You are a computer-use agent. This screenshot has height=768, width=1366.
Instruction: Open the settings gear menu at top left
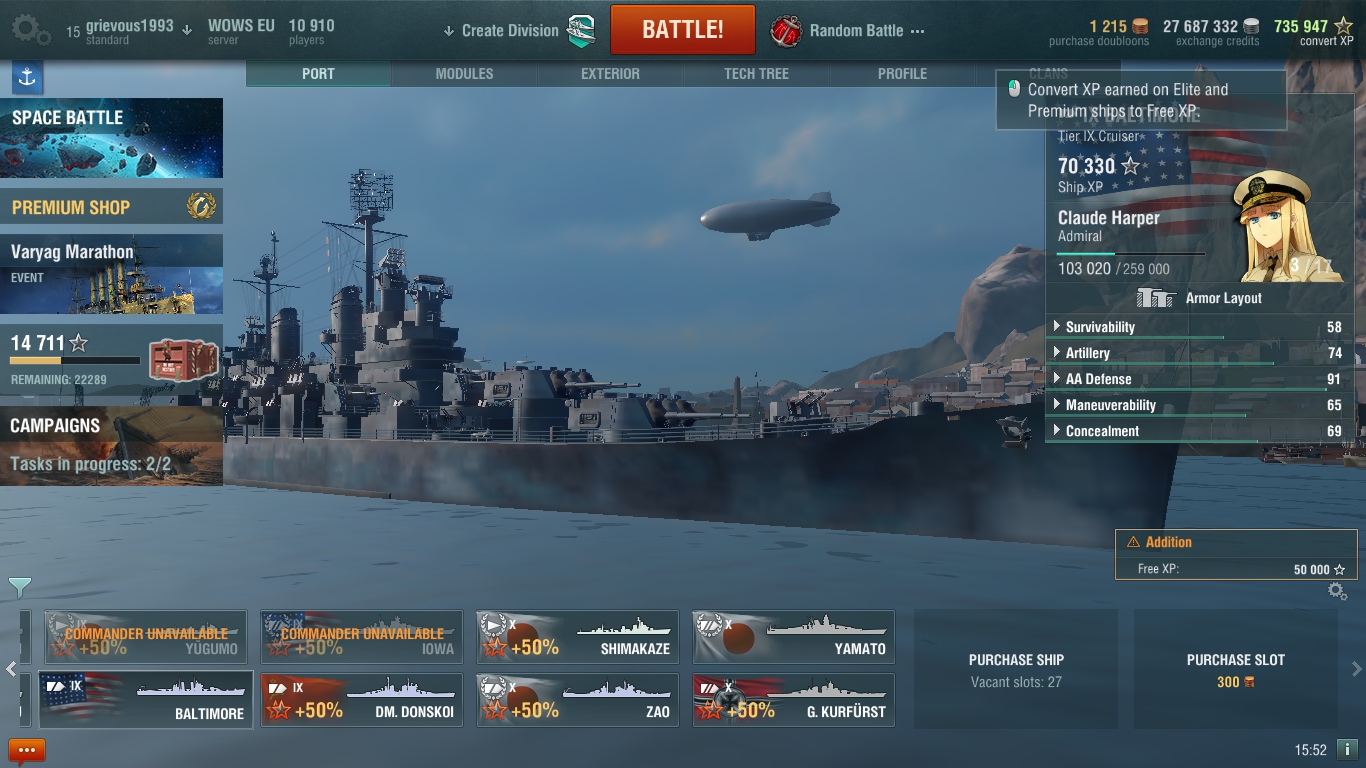pyautogui.click(x=30, y=29)
